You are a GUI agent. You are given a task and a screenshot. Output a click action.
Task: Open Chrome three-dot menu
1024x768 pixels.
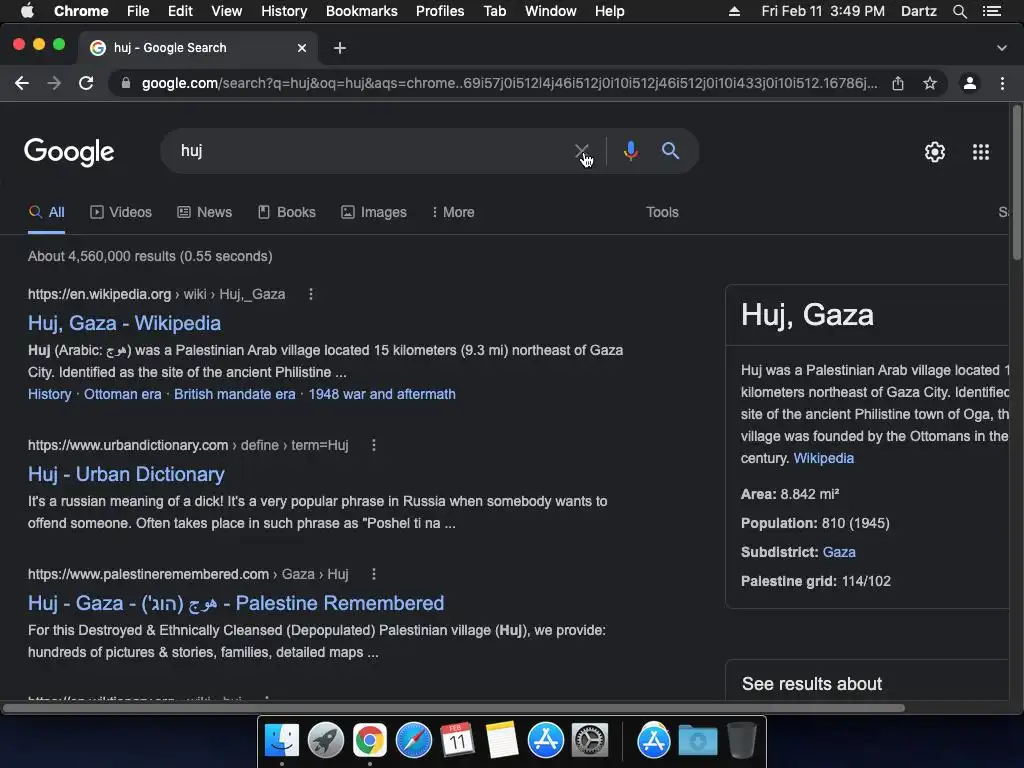(x=1002, y=83)
